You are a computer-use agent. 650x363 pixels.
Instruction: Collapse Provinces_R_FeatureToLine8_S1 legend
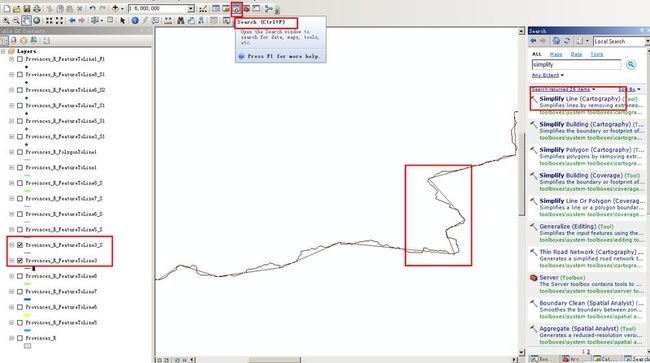point(12,75)
